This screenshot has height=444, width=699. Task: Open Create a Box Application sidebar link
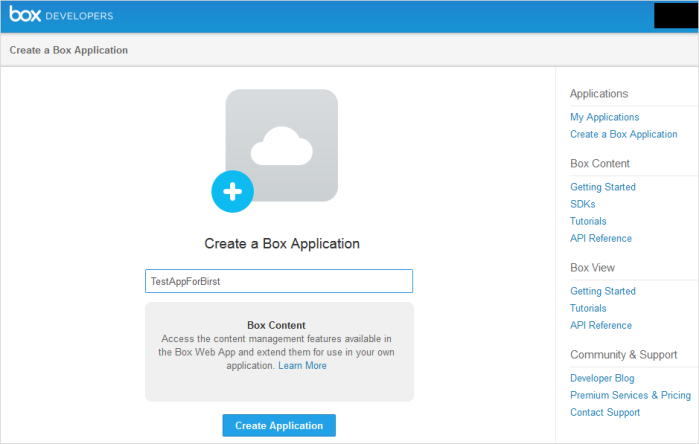coord(624,134)
